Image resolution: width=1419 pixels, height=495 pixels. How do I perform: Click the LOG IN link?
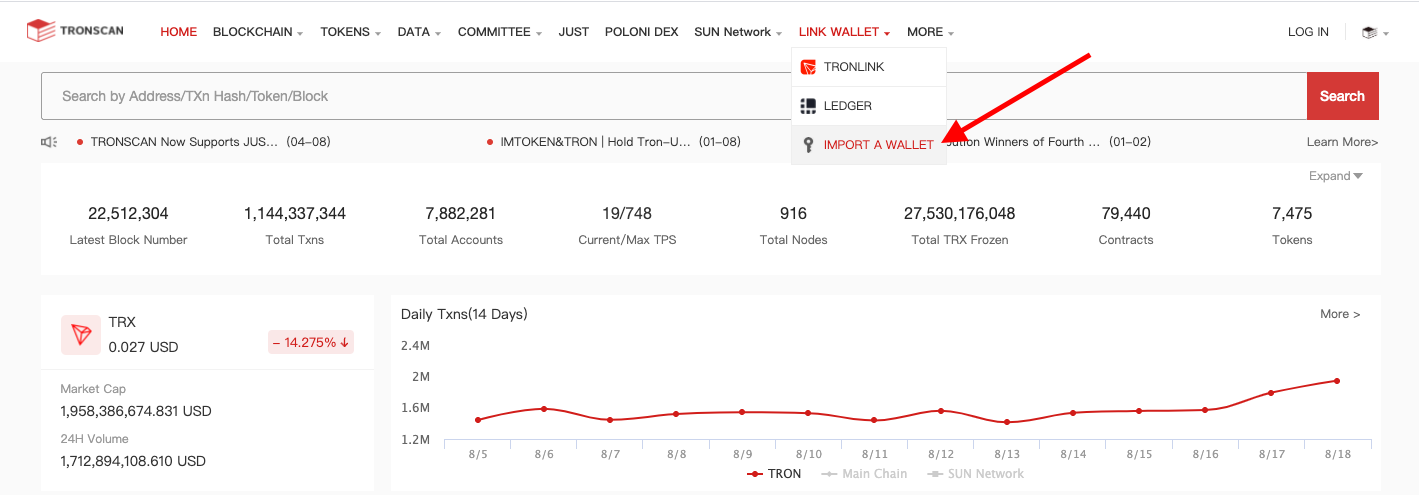(1308, 32)
